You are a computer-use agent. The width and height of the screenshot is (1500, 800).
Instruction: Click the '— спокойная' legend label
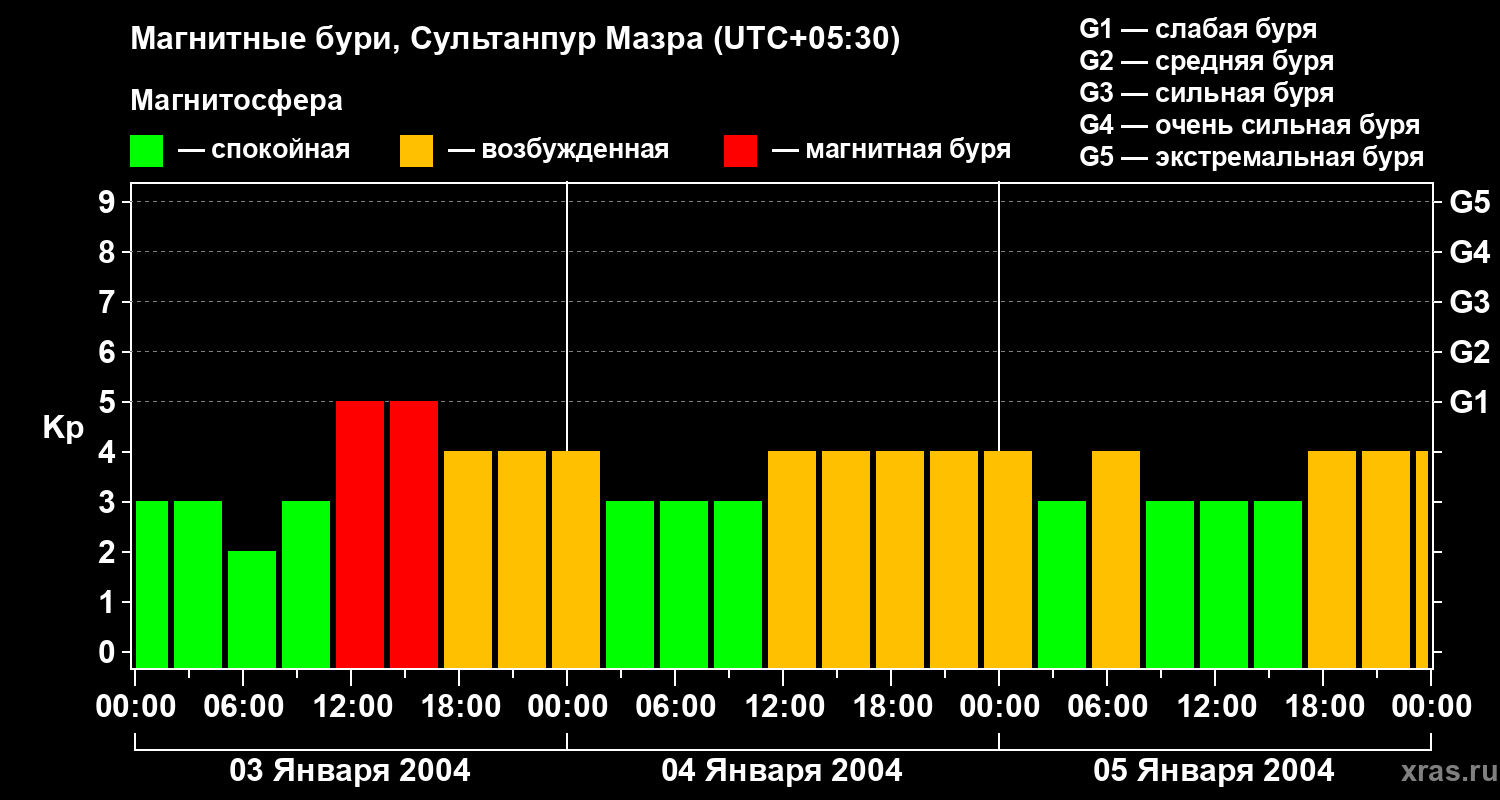tap(264, 150)
